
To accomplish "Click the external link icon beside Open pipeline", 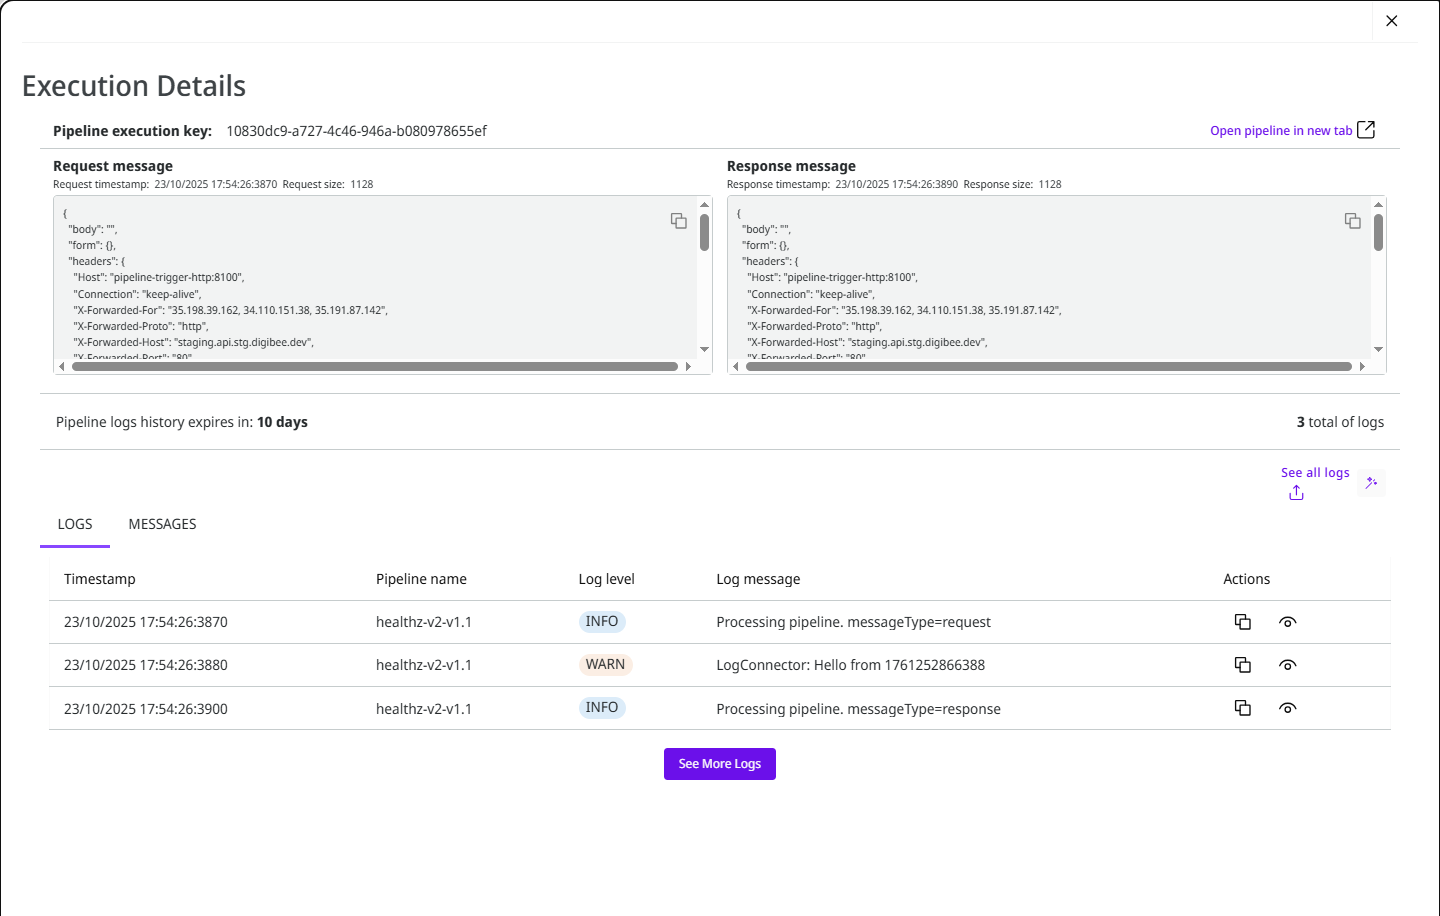I will pos(1366,130).
